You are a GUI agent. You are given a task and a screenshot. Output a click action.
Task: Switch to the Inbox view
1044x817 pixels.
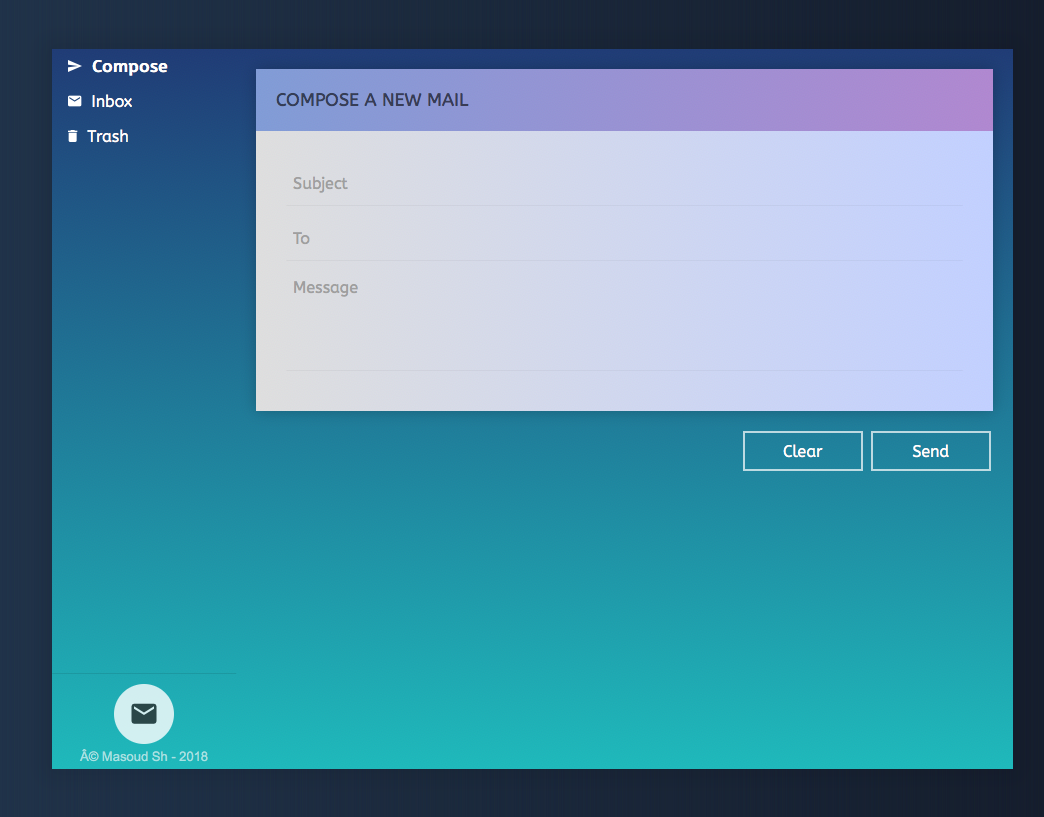[x=111, y=100]
